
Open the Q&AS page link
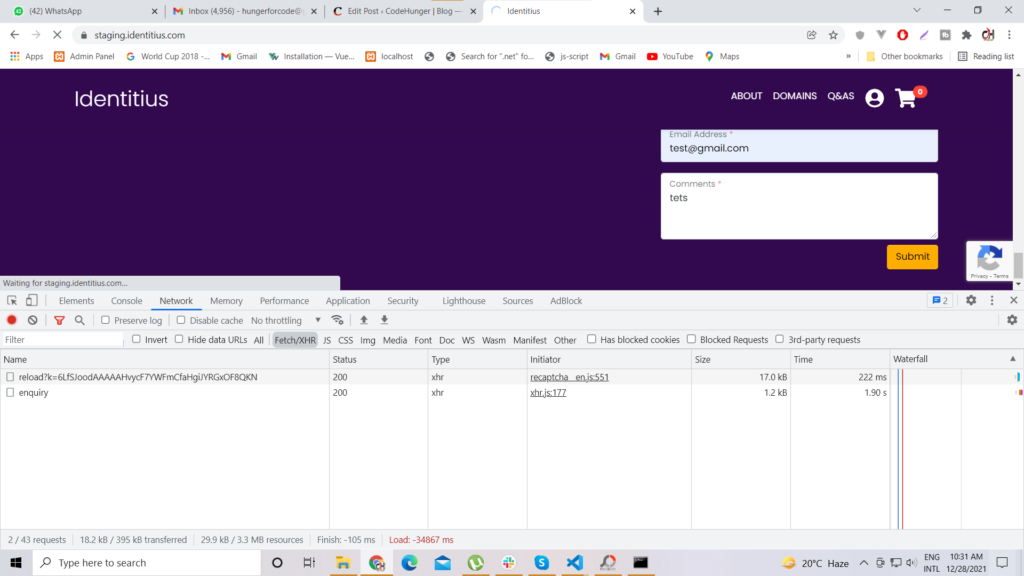(840, 96)
